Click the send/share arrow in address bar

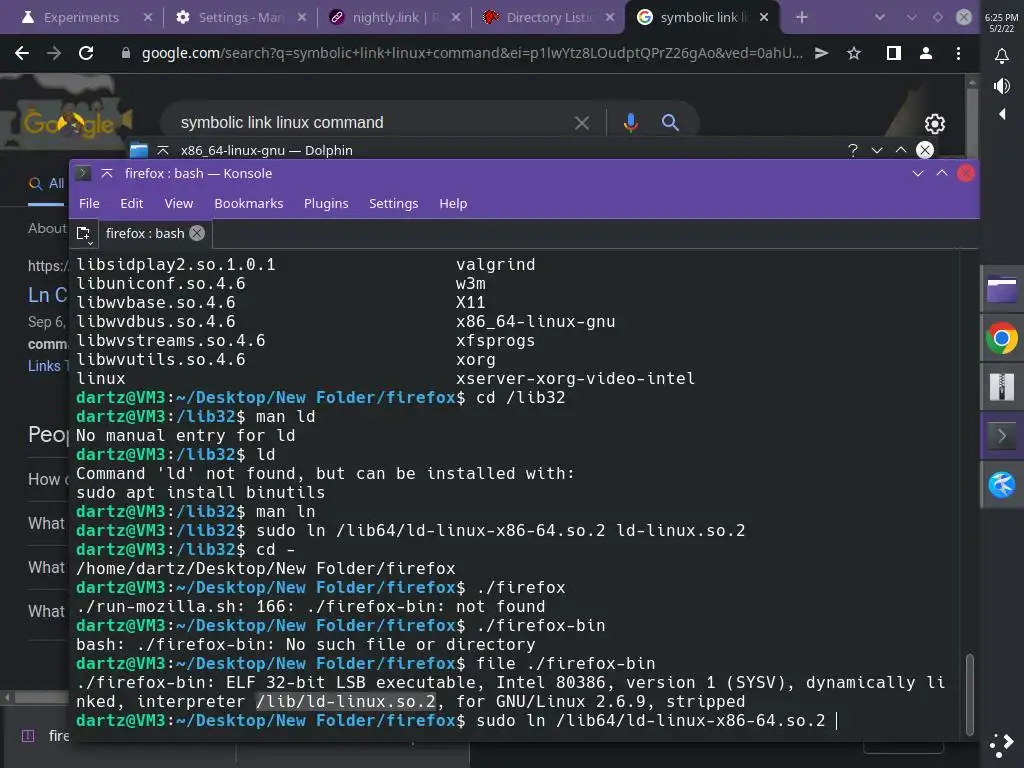coord(822,53)
